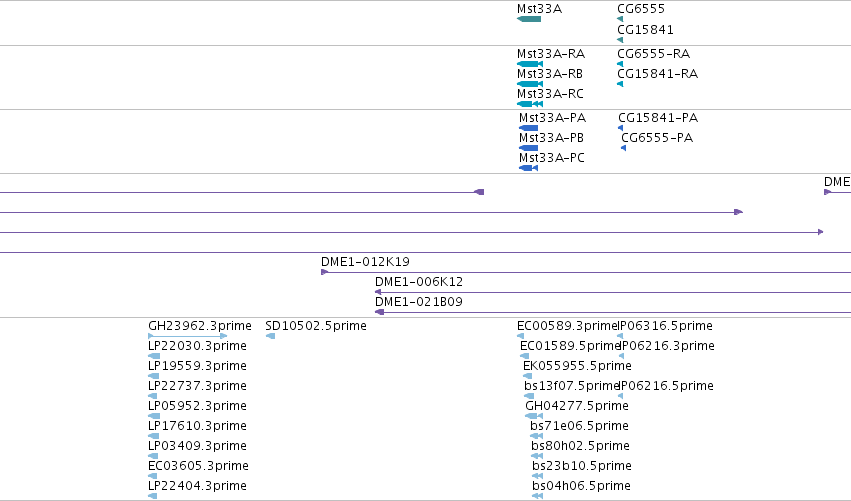Click the DME1-006K12 clone arrowhead
Image resolution: width=851 pixels, height=501 pixels.
(x=378, y=292)
